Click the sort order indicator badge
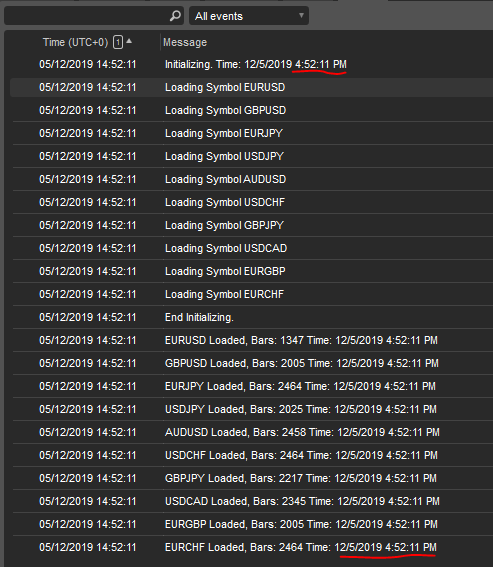The width and height of the screenshot is (493, 567). [118, 42]
